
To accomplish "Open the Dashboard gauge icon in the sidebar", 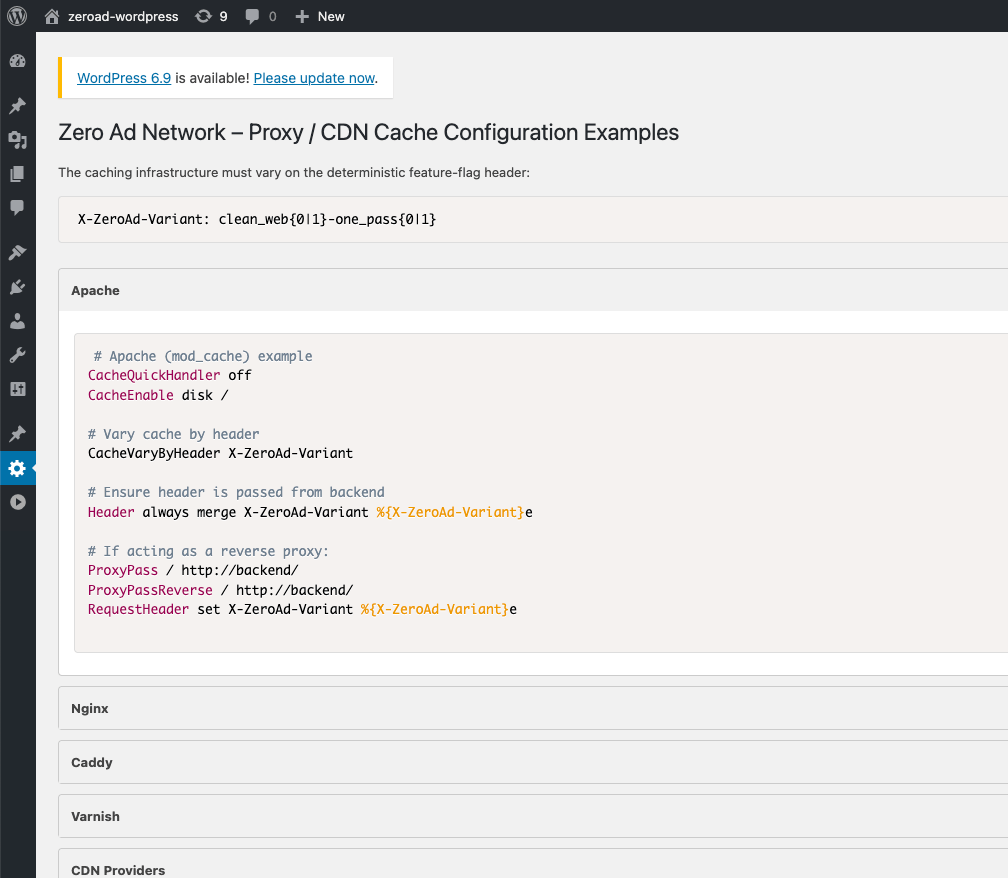I will [x=17, y=61].
